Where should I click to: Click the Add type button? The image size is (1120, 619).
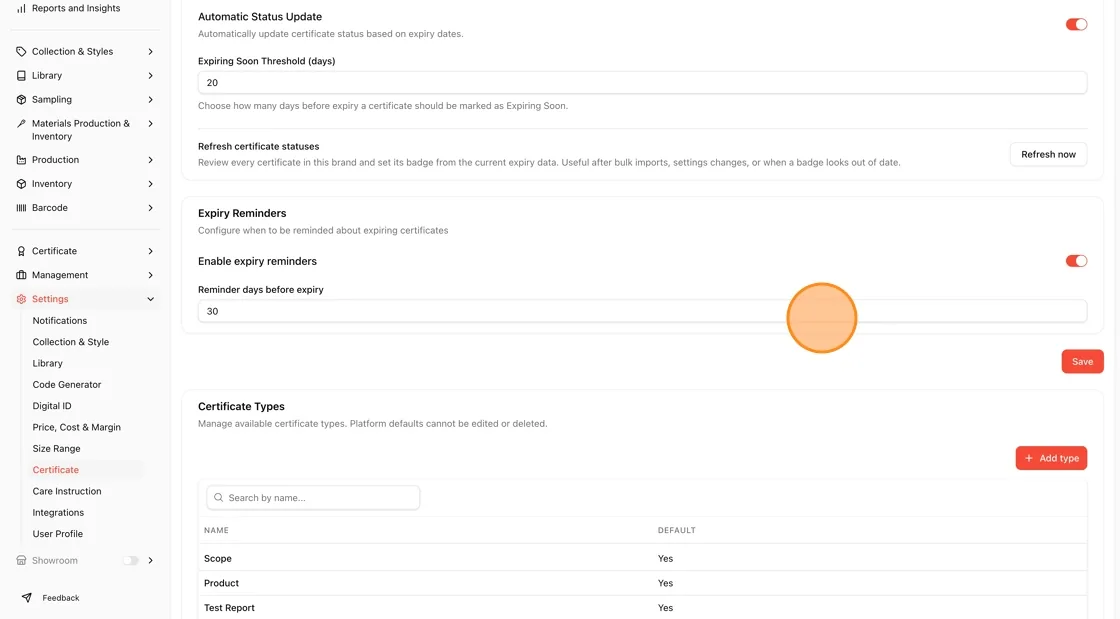pos(1051,458)
